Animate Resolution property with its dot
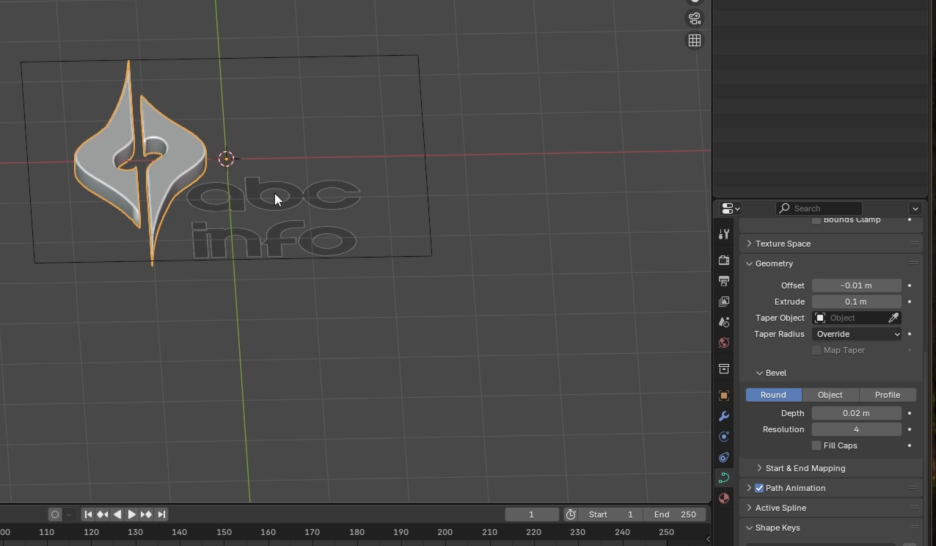This screenshot has width=936, height=546. click(910, 430)
